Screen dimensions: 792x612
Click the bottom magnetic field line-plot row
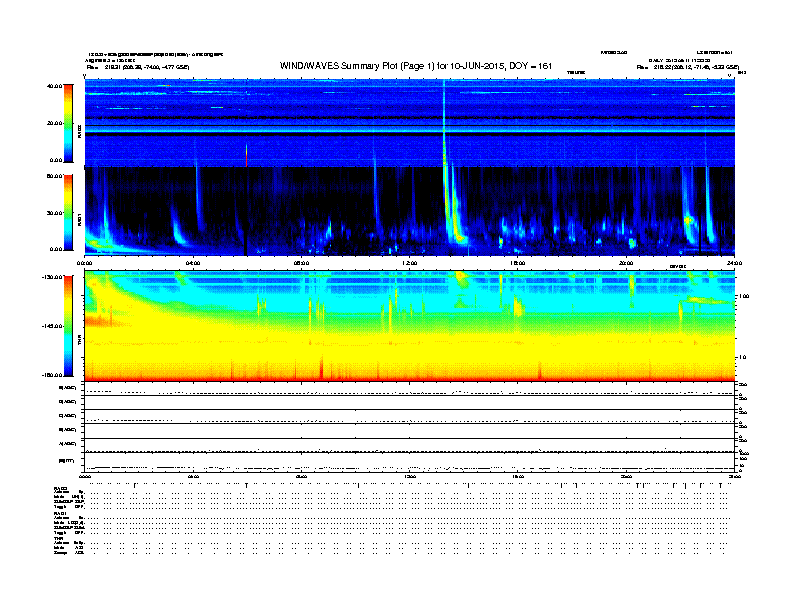pos(410,462)
